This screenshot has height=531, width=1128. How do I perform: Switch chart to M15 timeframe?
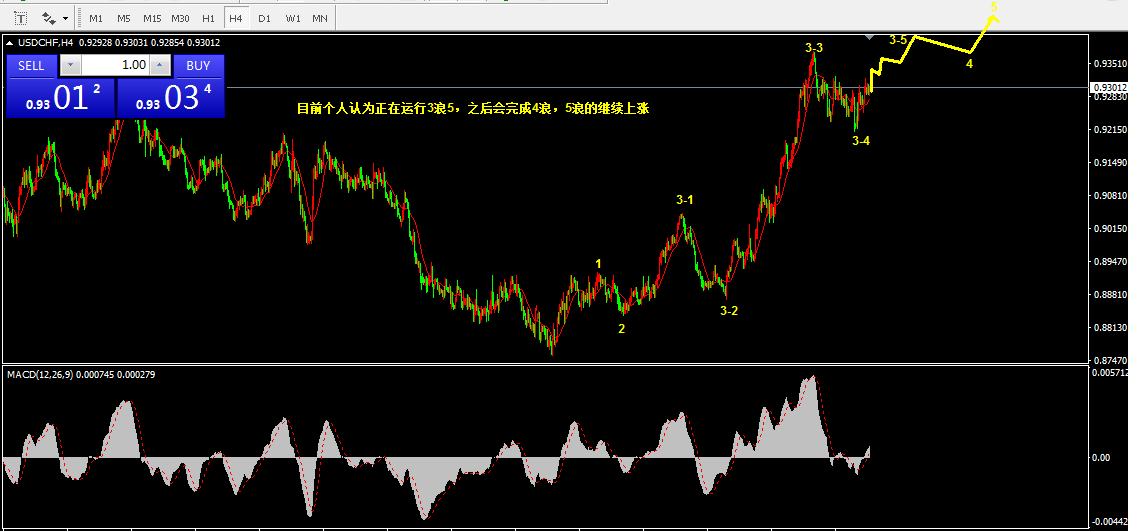(x=152, y=18)
